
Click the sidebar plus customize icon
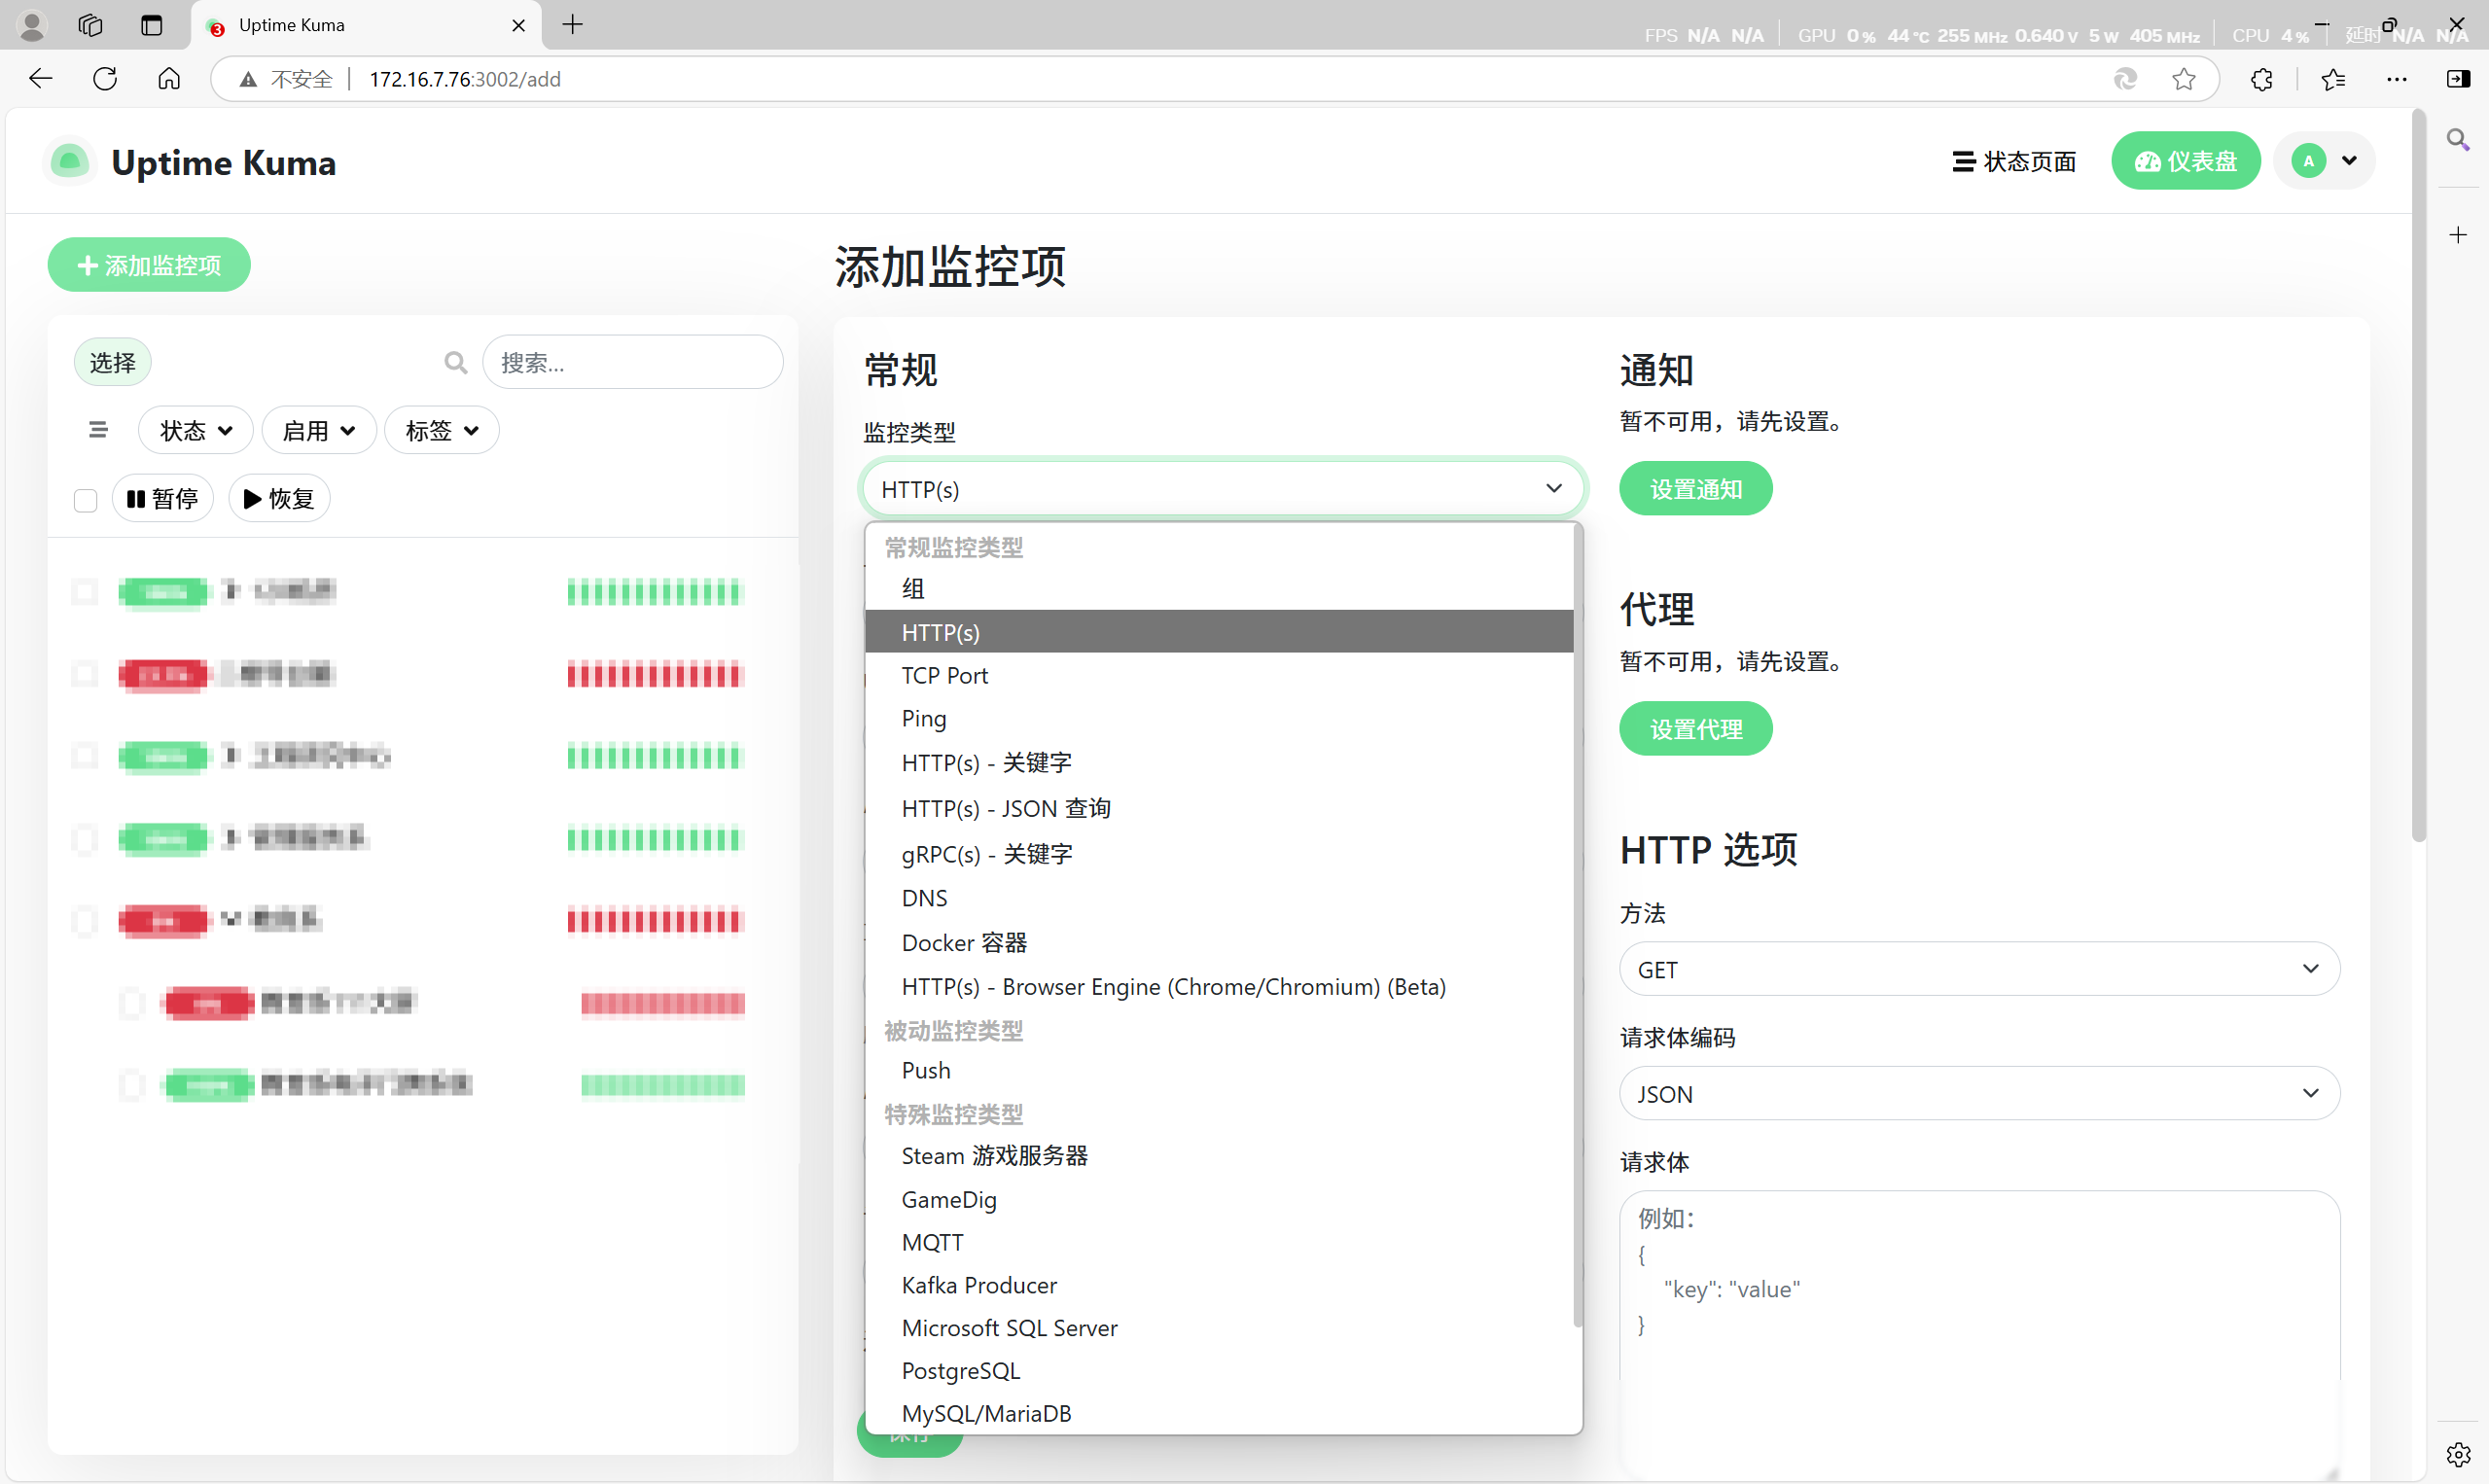tap(2458, 235)
